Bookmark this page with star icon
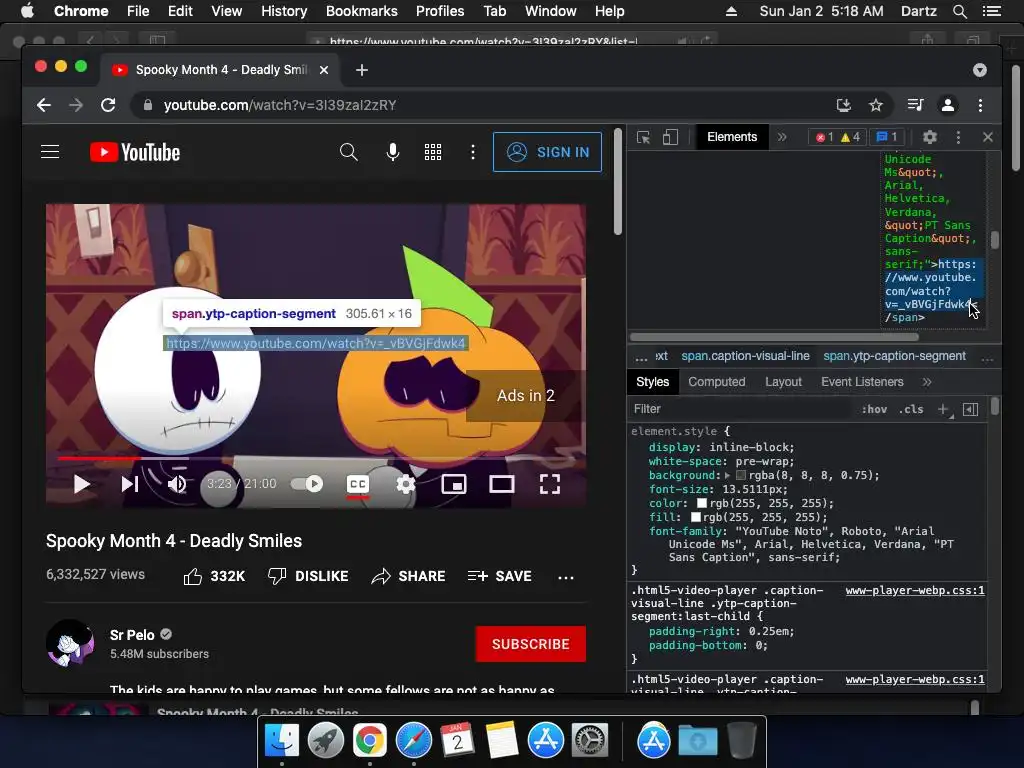Viewport: 1024px width, 768px height. point(876,105)
